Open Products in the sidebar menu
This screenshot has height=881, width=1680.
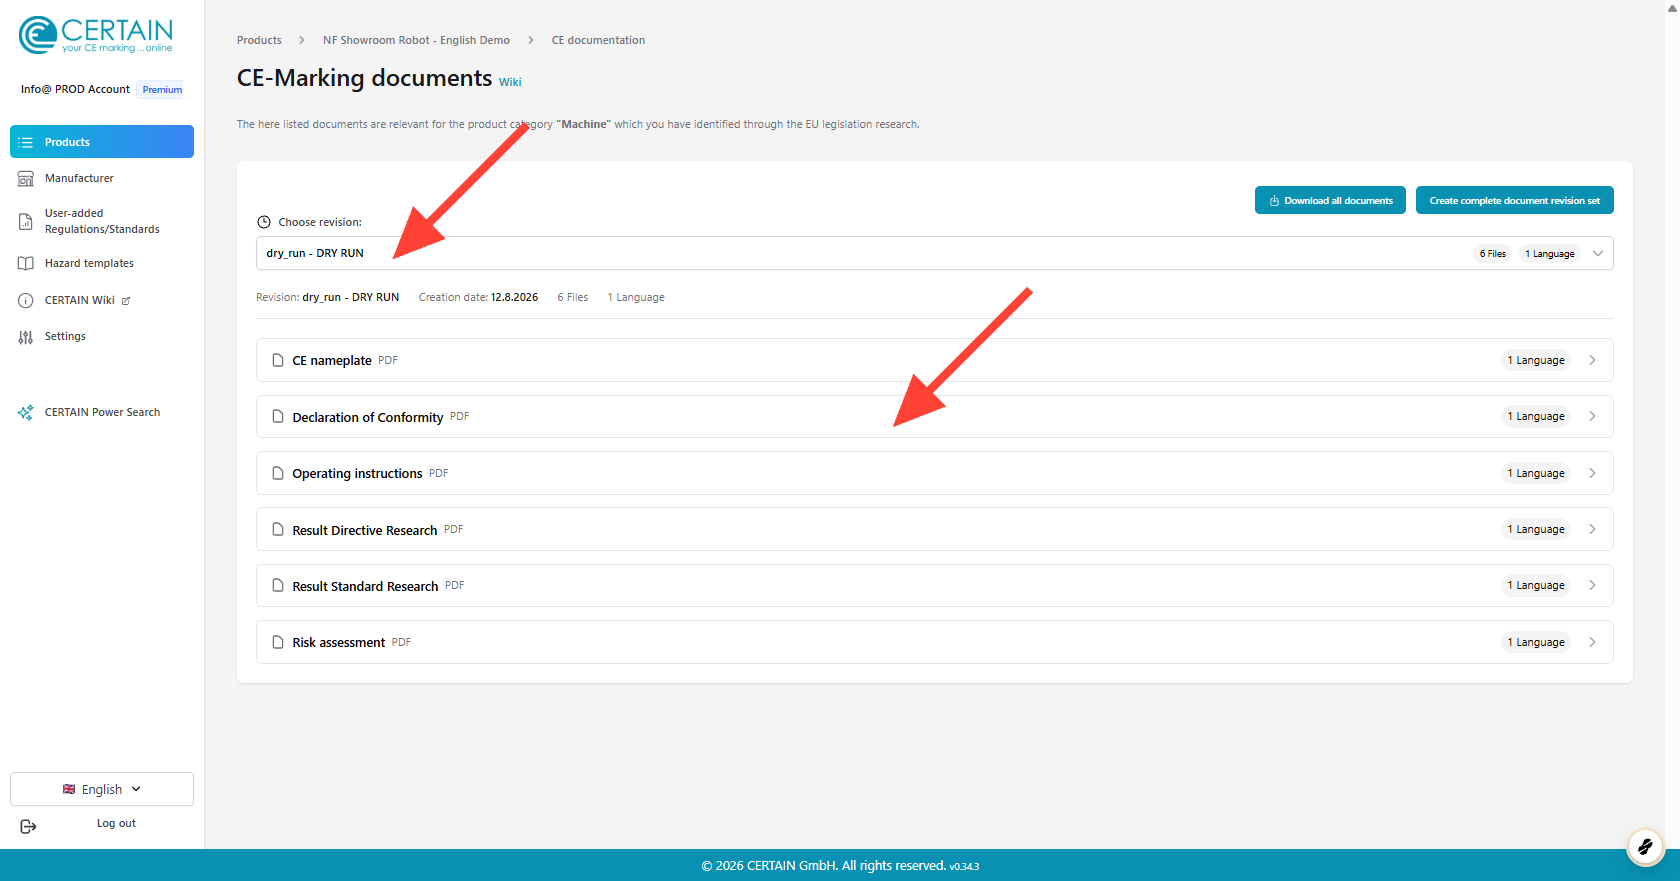coord(102,142)
